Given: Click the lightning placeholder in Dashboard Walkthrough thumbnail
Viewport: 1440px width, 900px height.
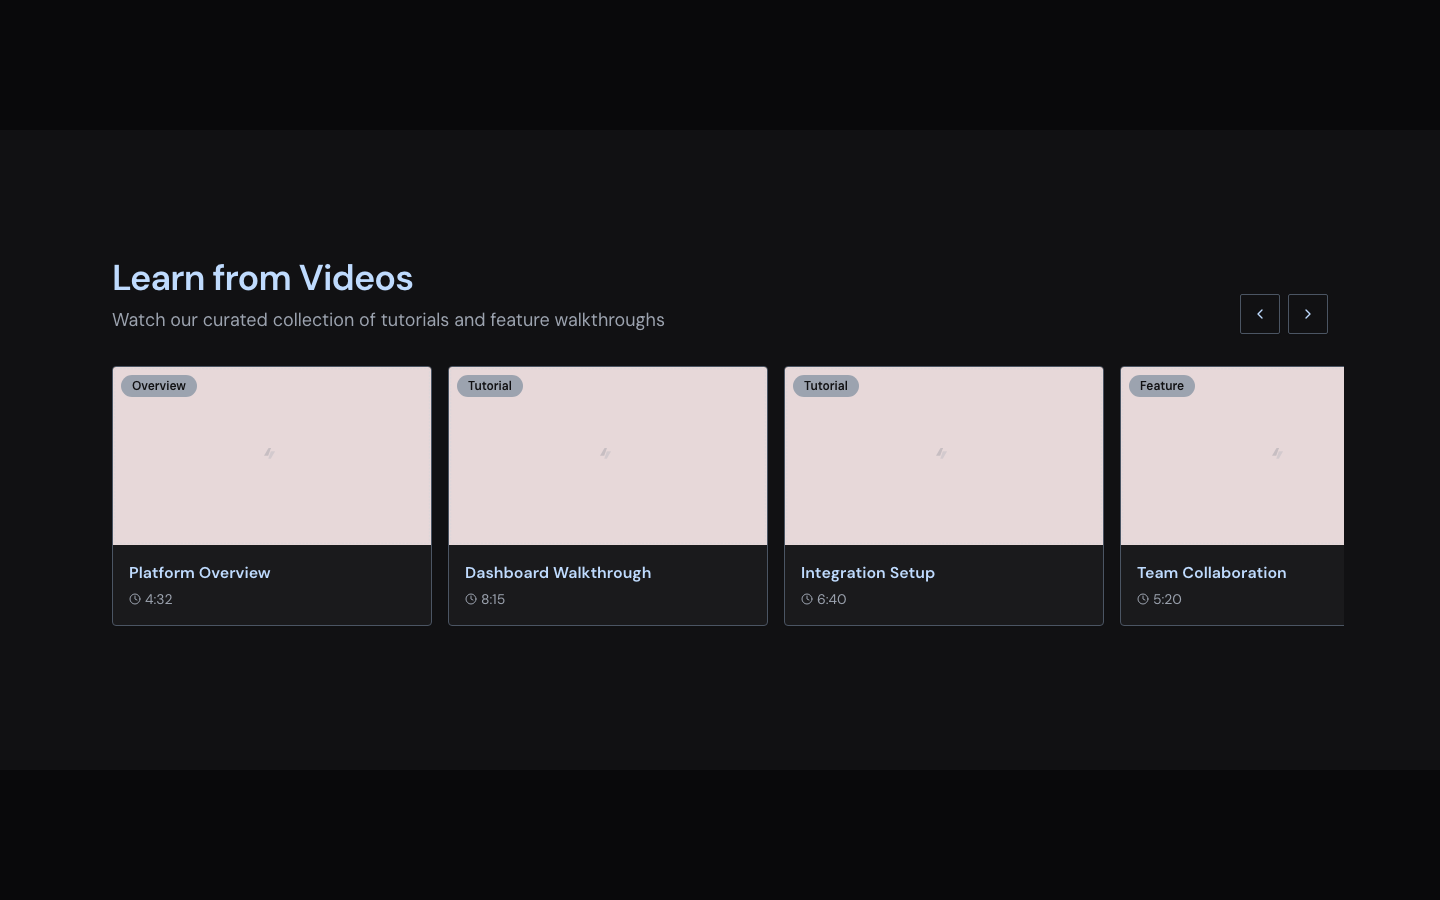Looking at the screenshot, I should (606, 454).
